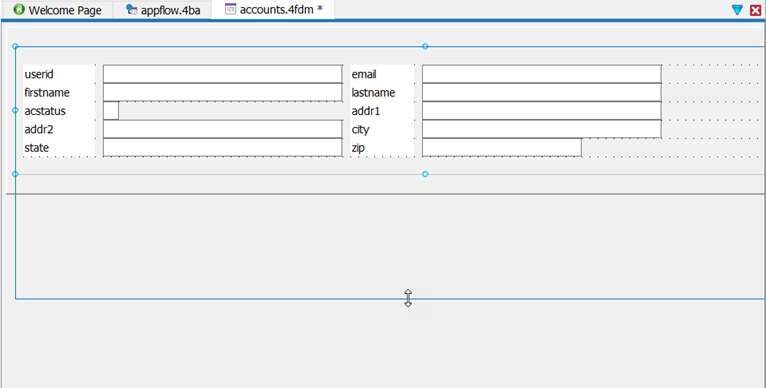The height and width of the screenshot is (388, 766).
Task: Click the userid input field
Action: (x=223, y=74)
